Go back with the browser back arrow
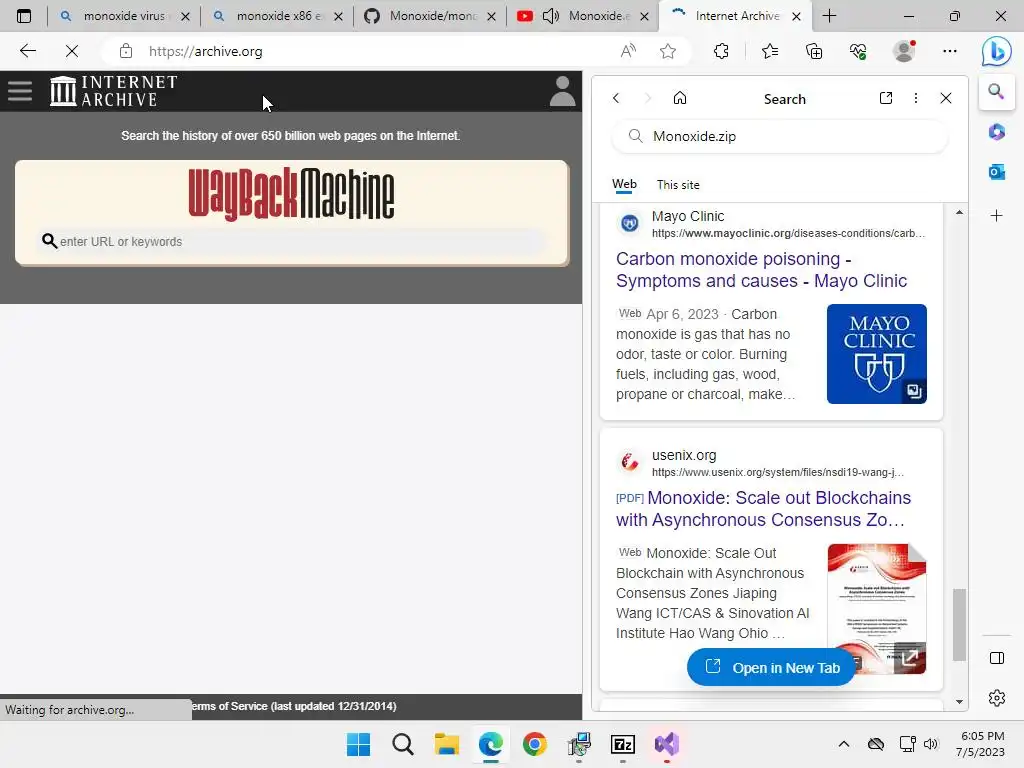 pyautogui.click(x=27, y=51)
